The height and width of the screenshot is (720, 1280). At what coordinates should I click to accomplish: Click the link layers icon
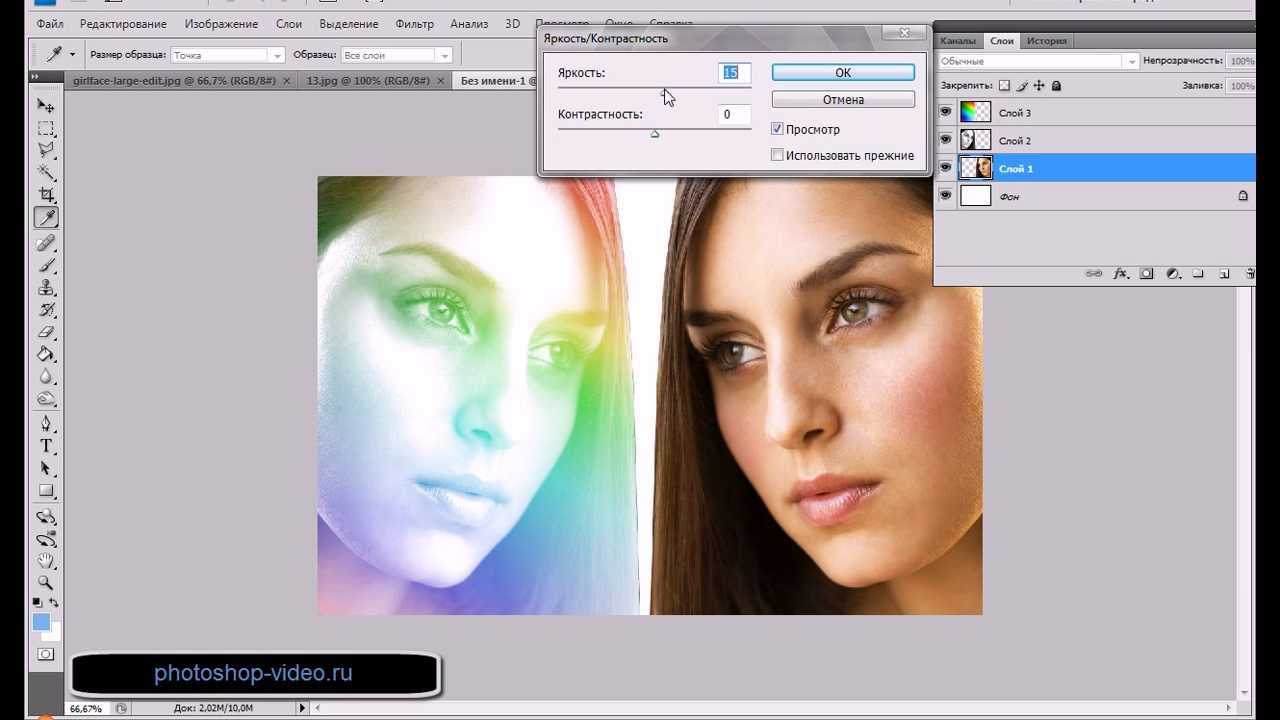point(1094,273)
